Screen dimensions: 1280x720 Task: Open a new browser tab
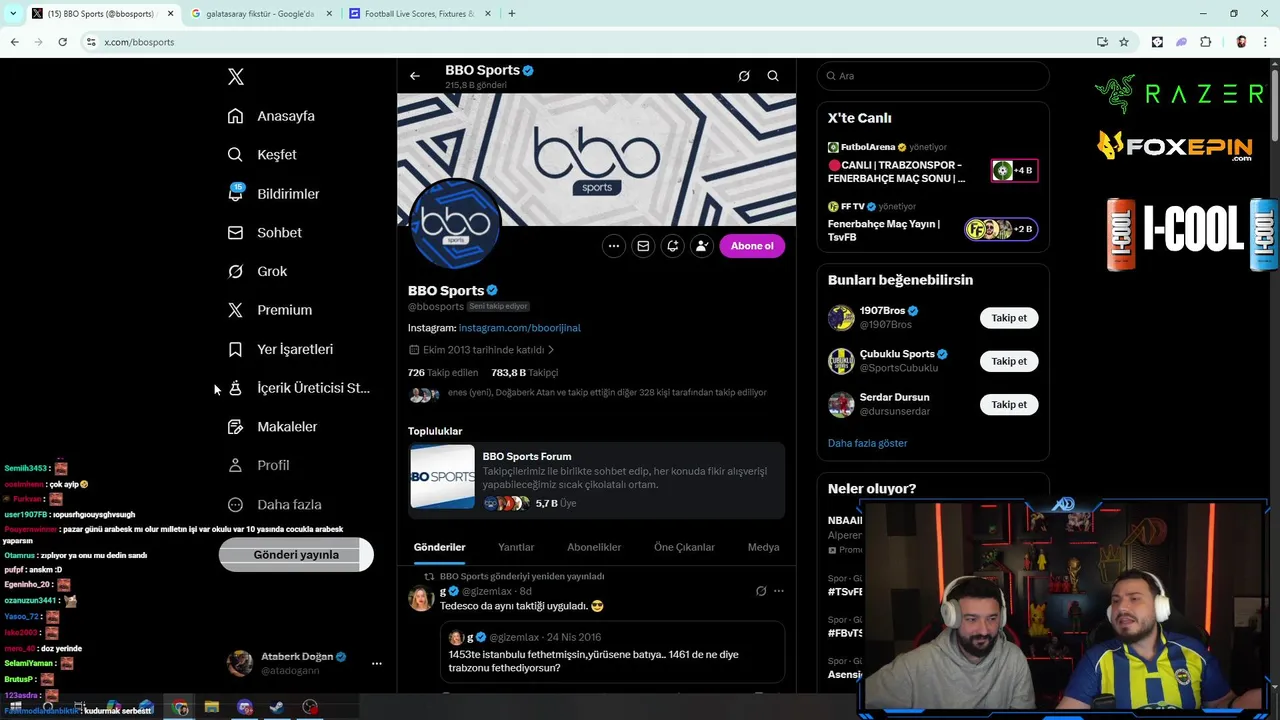512,14
